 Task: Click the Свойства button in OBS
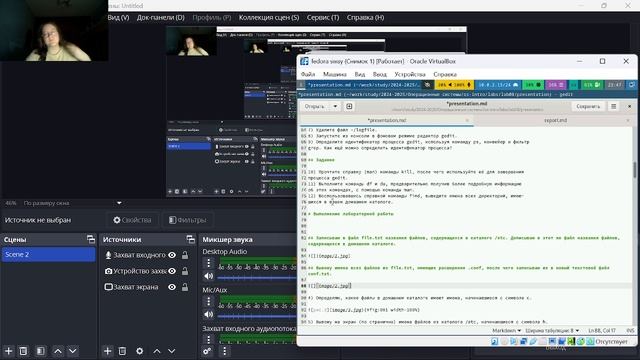[133, 220]
